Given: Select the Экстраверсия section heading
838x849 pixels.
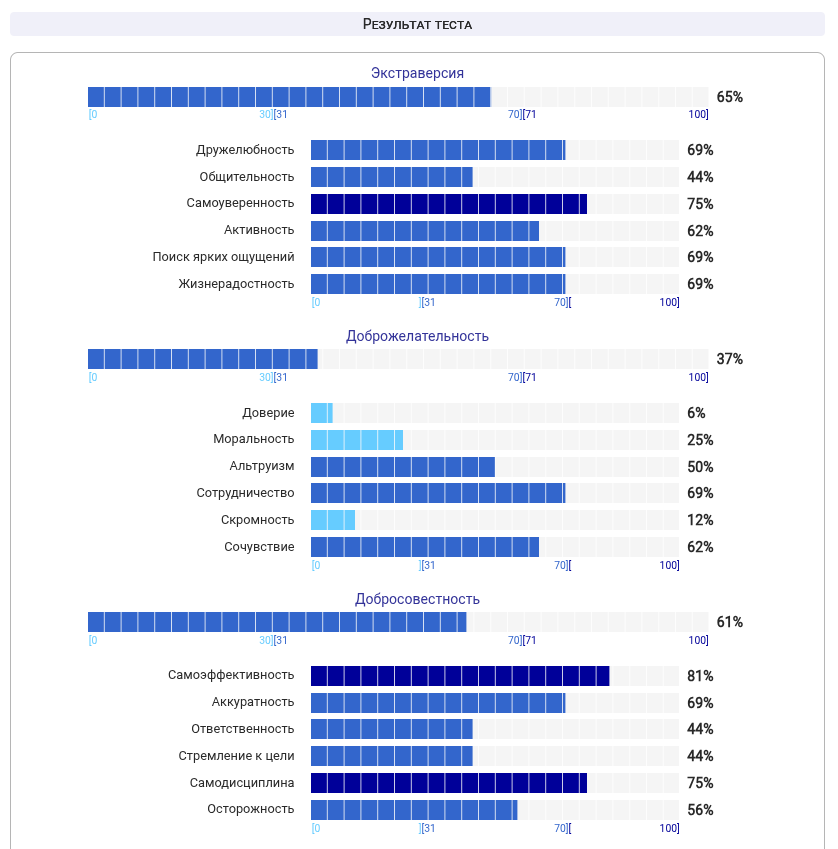Looking at the screenshot, I should (417, 73).
